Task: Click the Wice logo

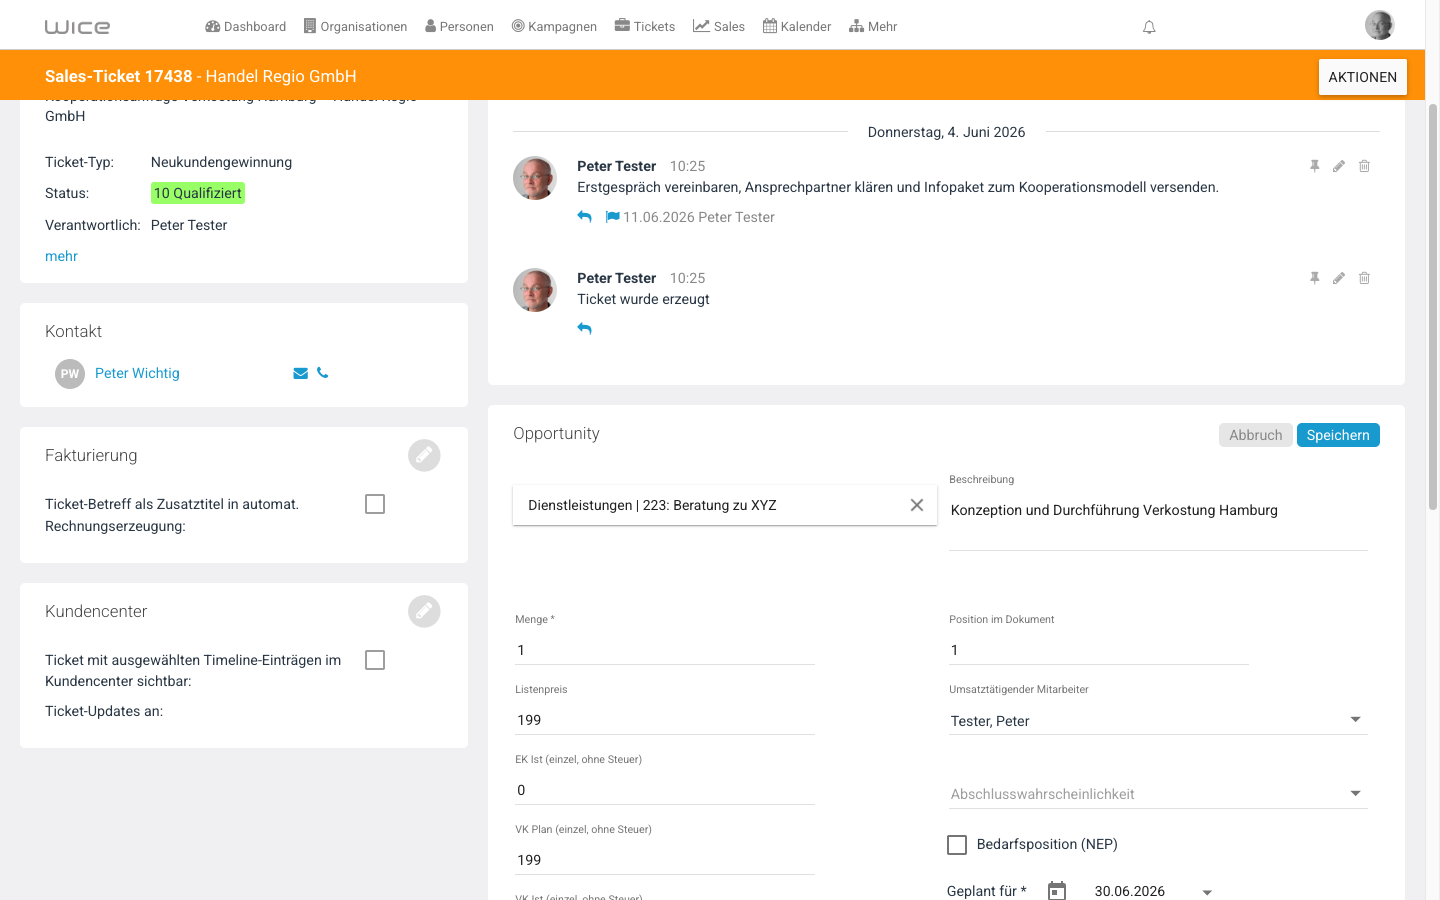Action: coord(77,27)
